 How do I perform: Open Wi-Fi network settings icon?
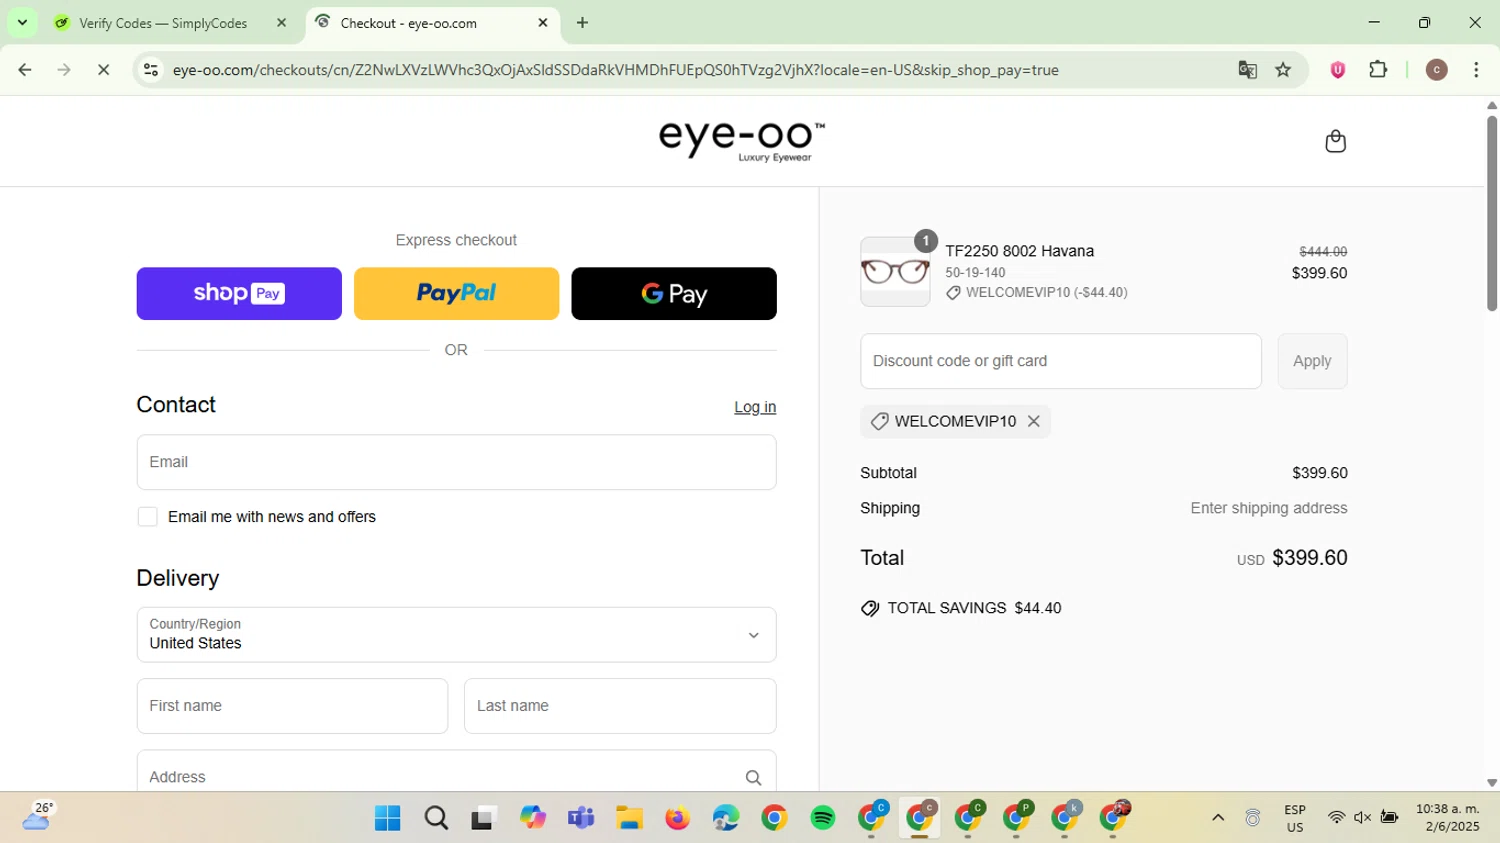[1336, 818]
